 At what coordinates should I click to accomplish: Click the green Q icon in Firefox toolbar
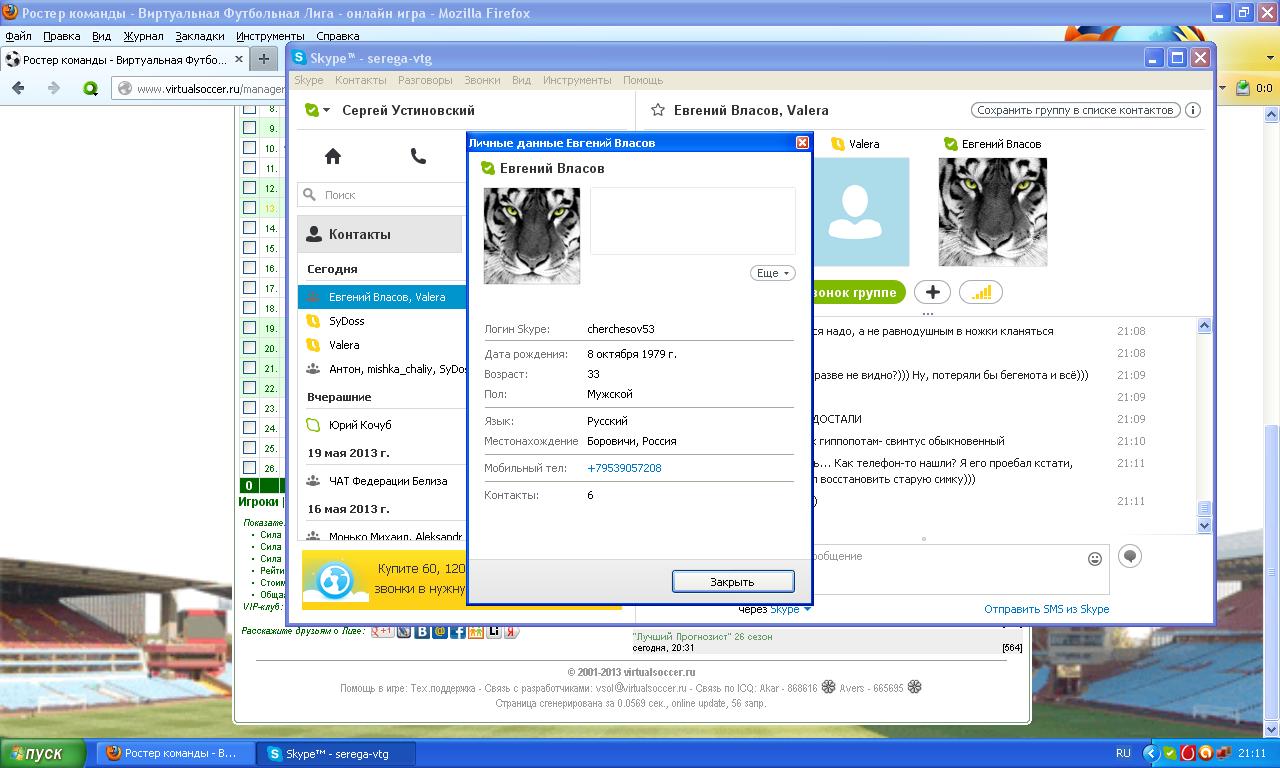(x=90, y=88)
